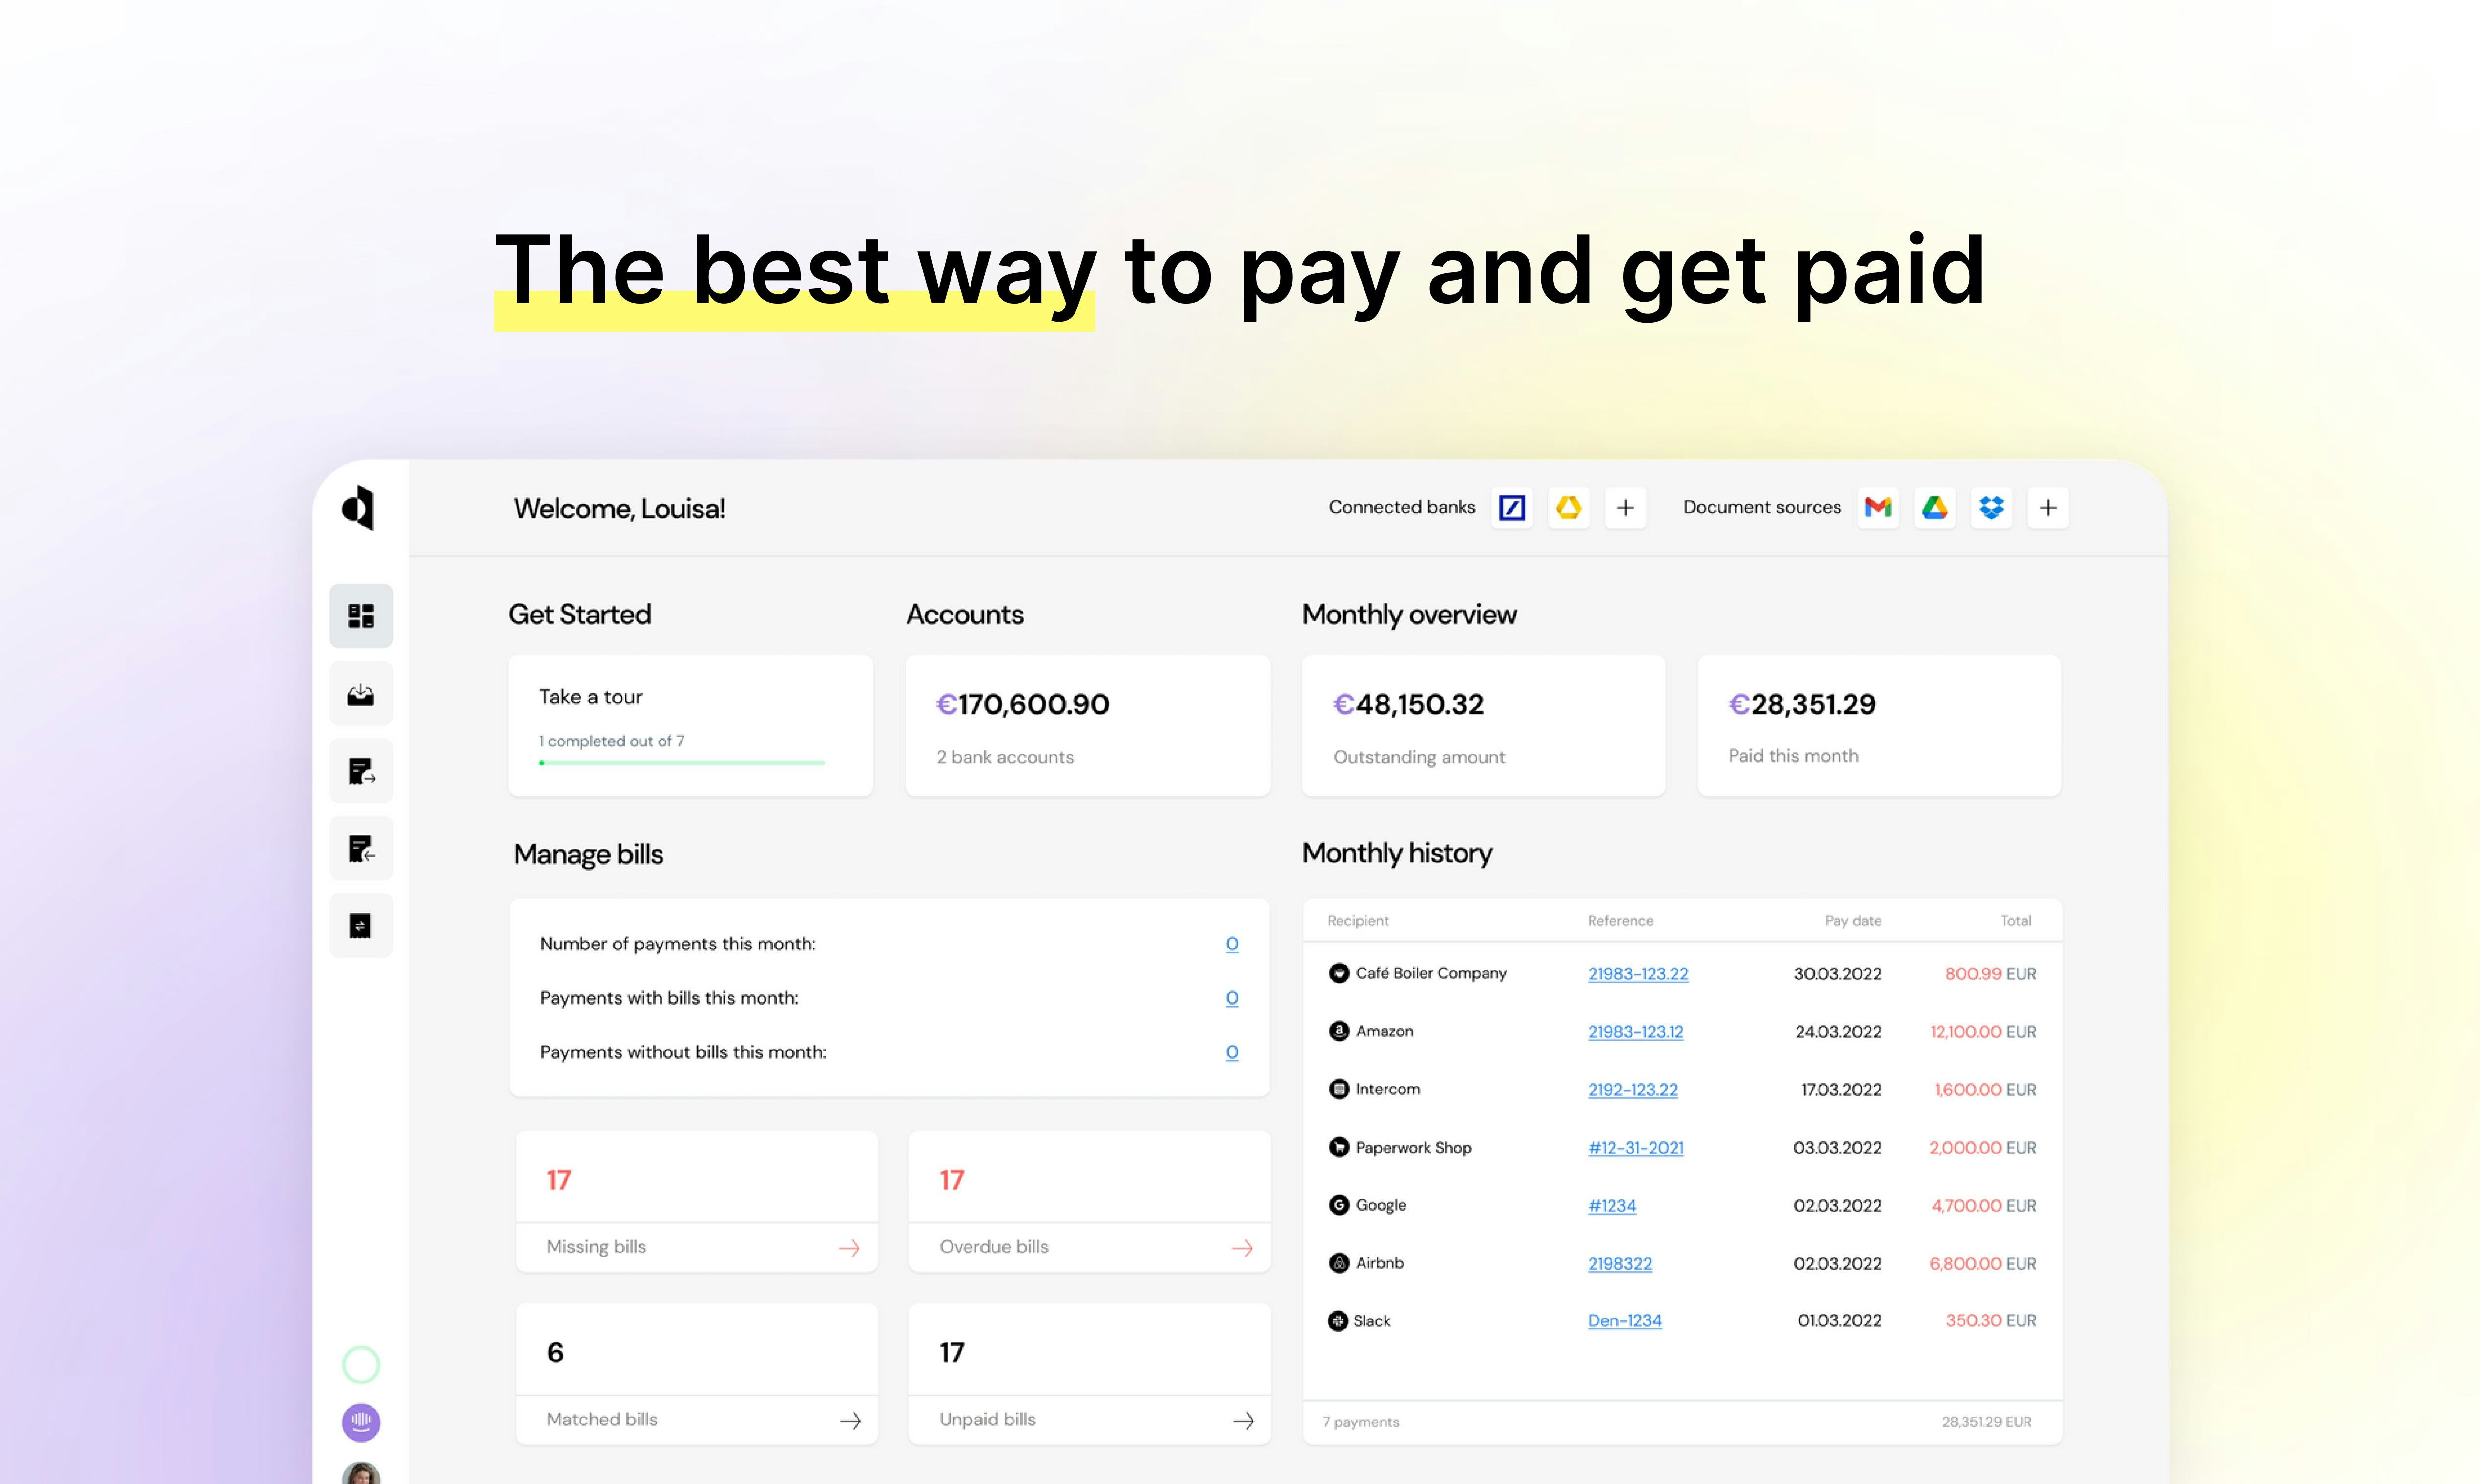Open incoming bills sidebar icon

click(x=361, y=848)
